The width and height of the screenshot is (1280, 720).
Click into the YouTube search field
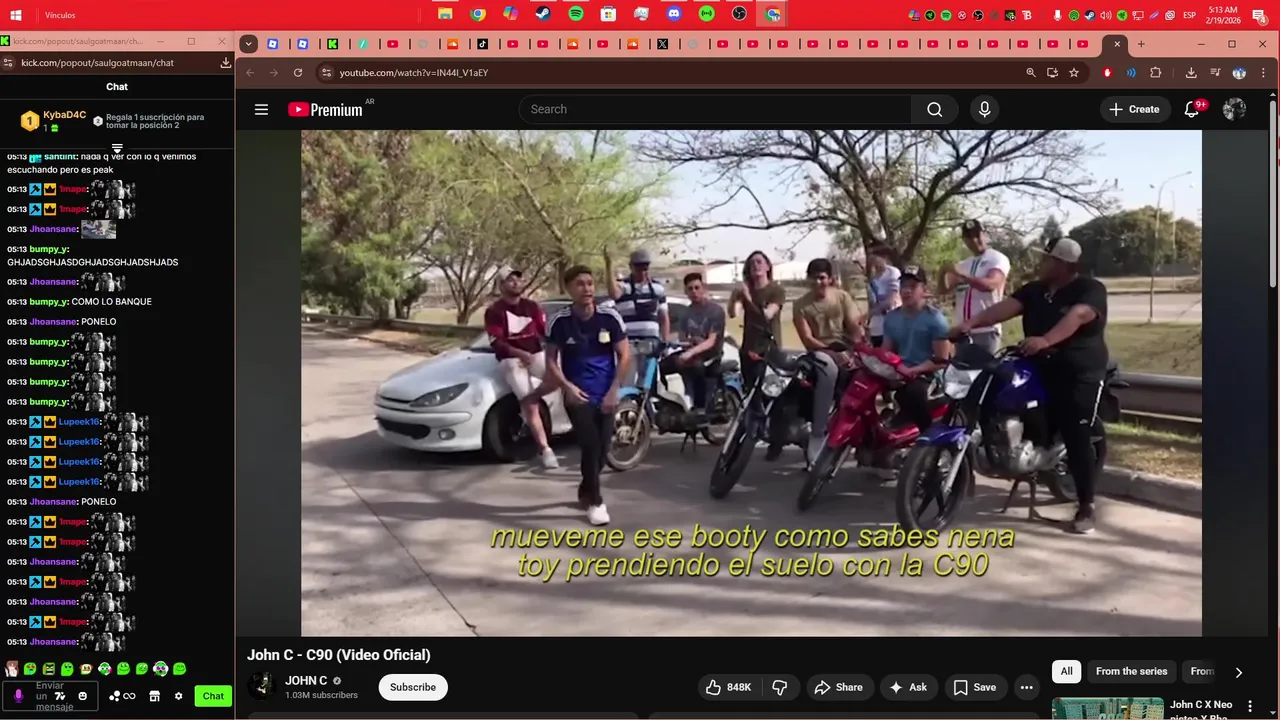click(715, 110)
